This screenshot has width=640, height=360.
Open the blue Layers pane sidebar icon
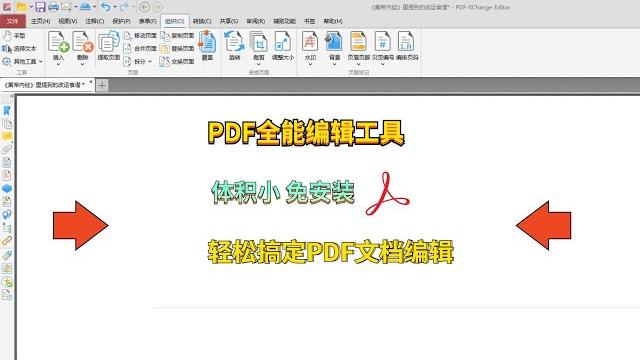[7, 189]
